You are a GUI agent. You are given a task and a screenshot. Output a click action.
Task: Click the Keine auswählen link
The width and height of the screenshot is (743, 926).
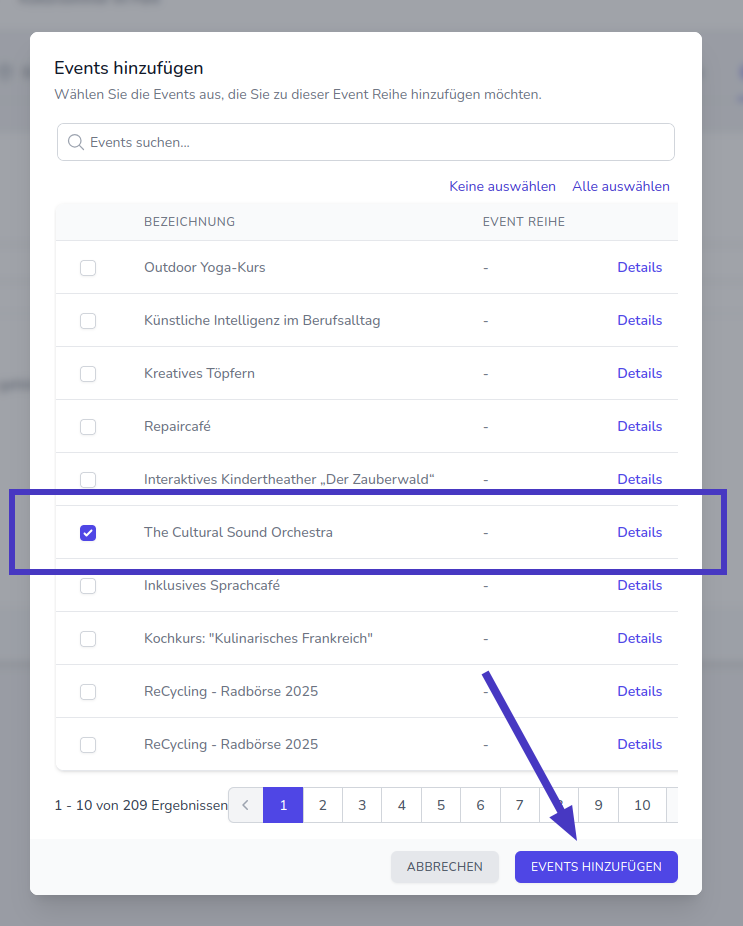coord(502,186)
